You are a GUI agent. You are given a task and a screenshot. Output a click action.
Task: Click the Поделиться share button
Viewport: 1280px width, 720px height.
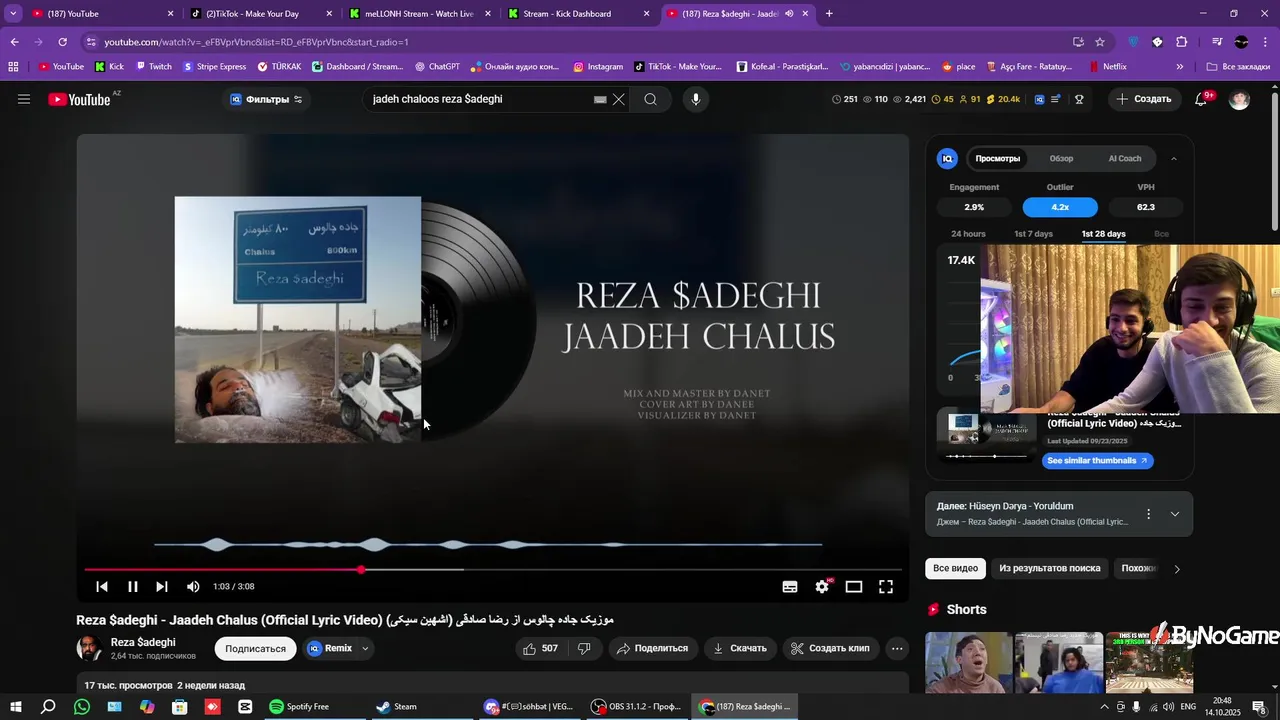point(652,648)
